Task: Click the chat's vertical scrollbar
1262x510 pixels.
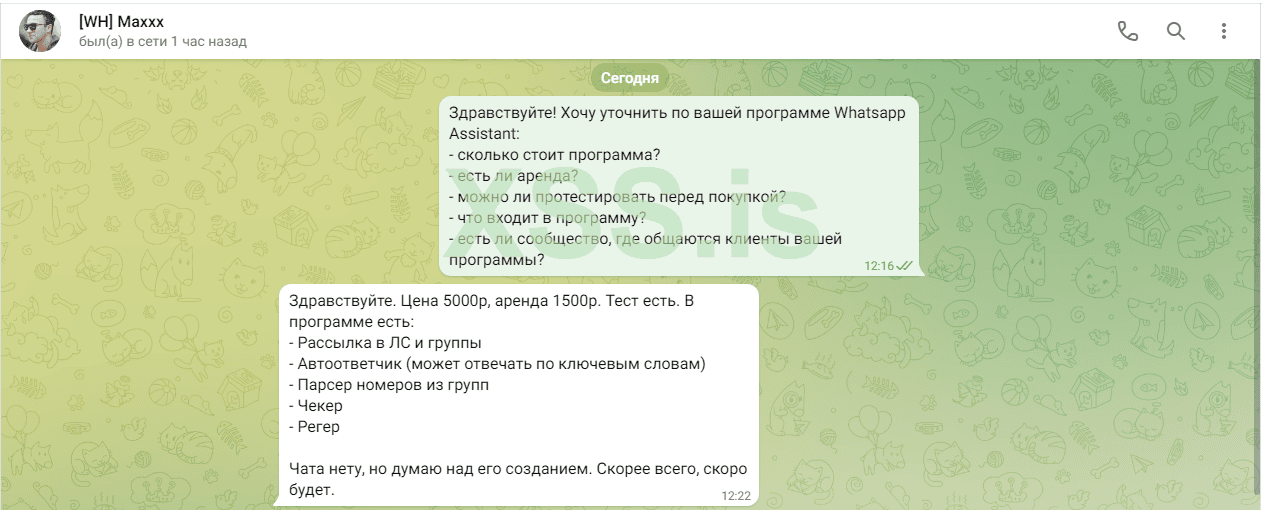Action: coord(1257,275)
